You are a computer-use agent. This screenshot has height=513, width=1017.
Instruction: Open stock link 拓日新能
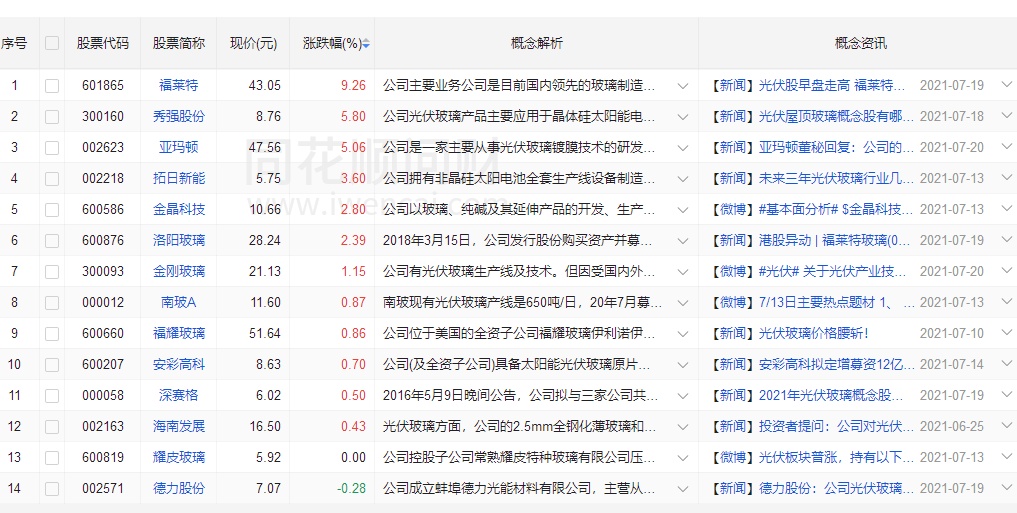[178, 178]
